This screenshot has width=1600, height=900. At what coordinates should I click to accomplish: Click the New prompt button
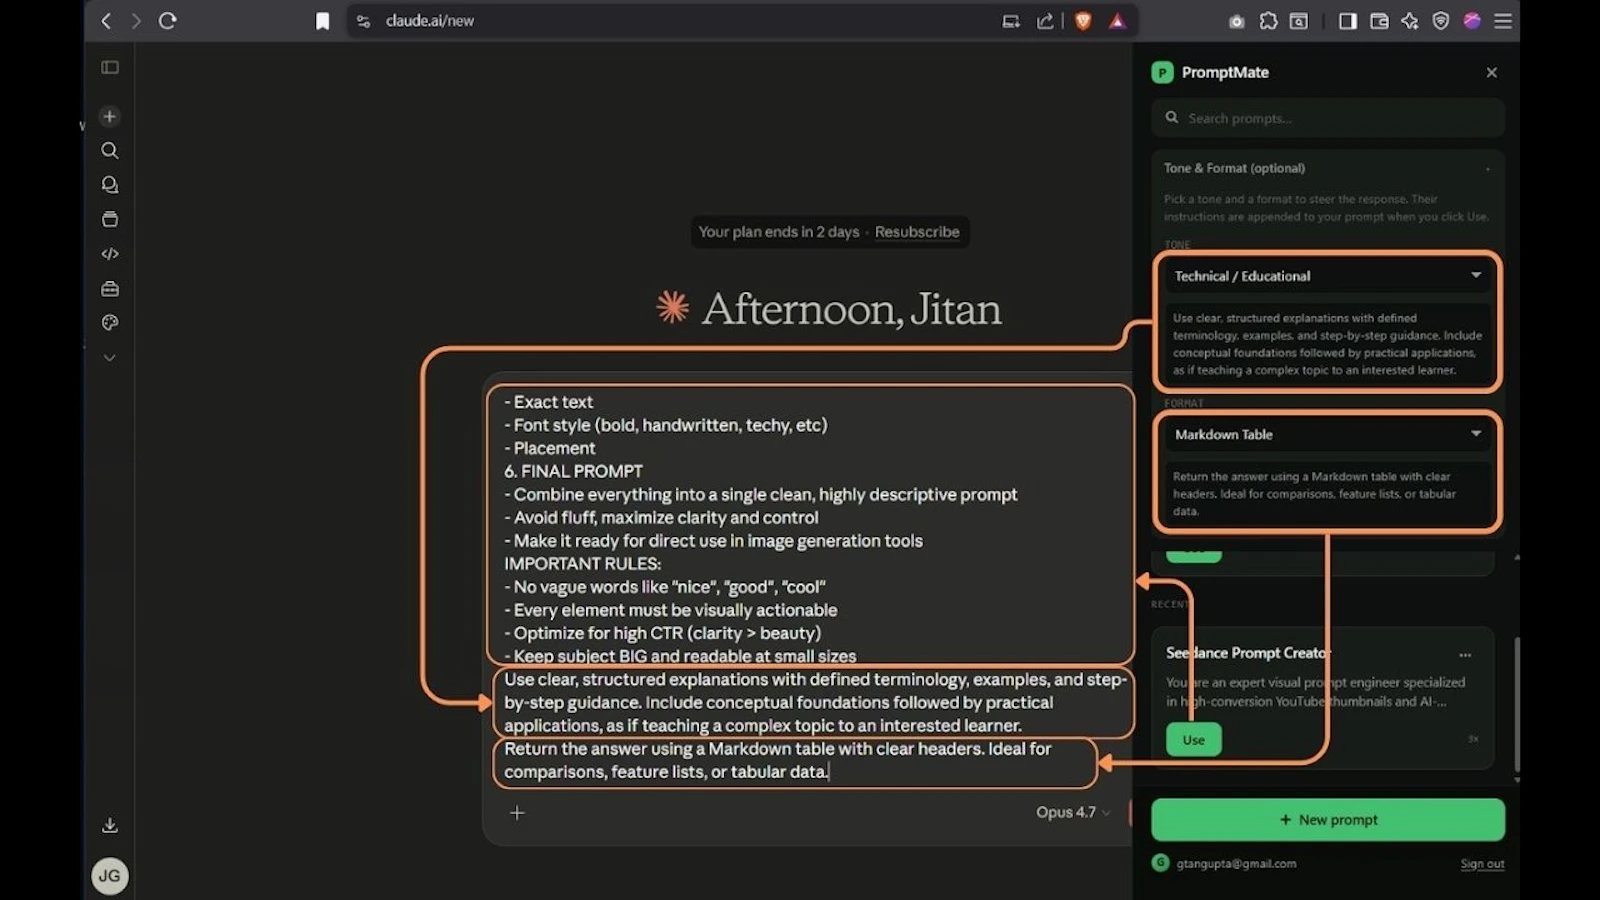pos(1328,820)
